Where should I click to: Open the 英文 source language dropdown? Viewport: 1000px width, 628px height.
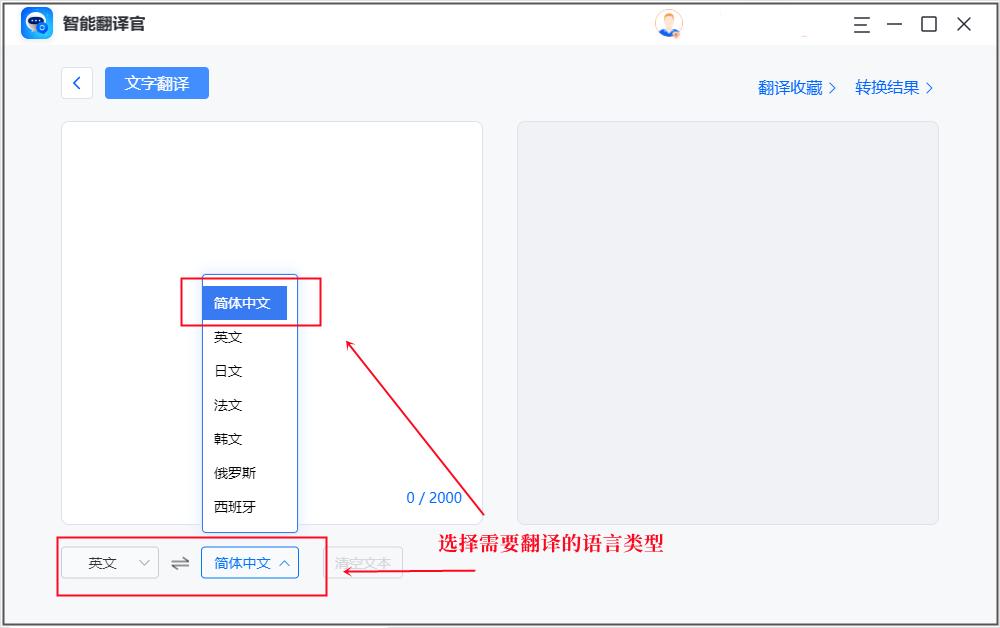click(x=109, y=562)
